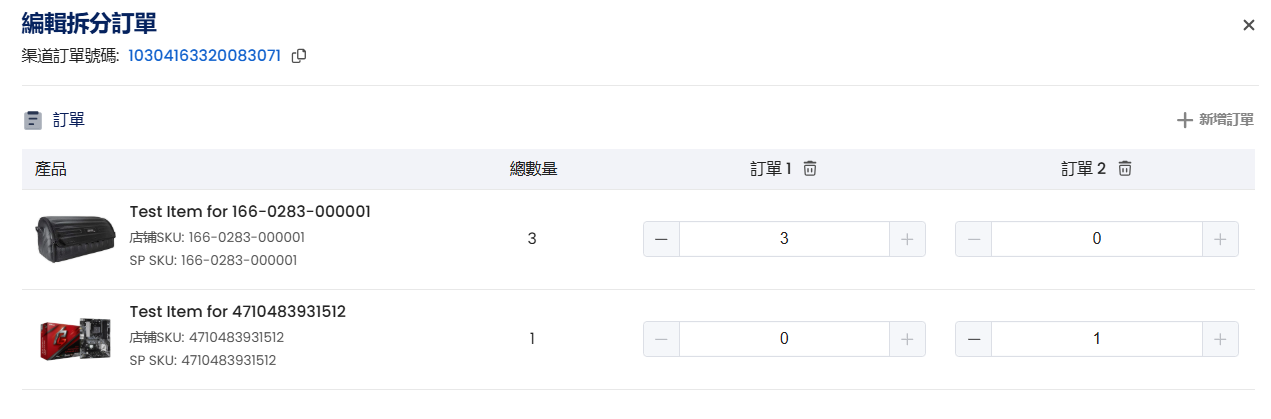
Task: Click 新增訂單 to add an order
Action: coord(1215,120)
